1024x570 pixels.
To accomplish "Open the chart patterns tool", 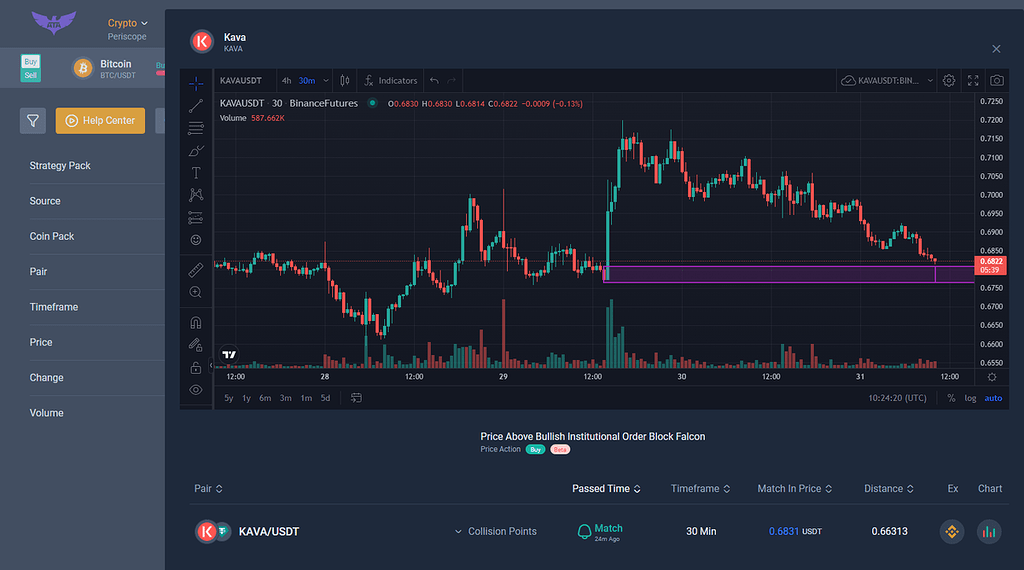I will click(196, 195).
